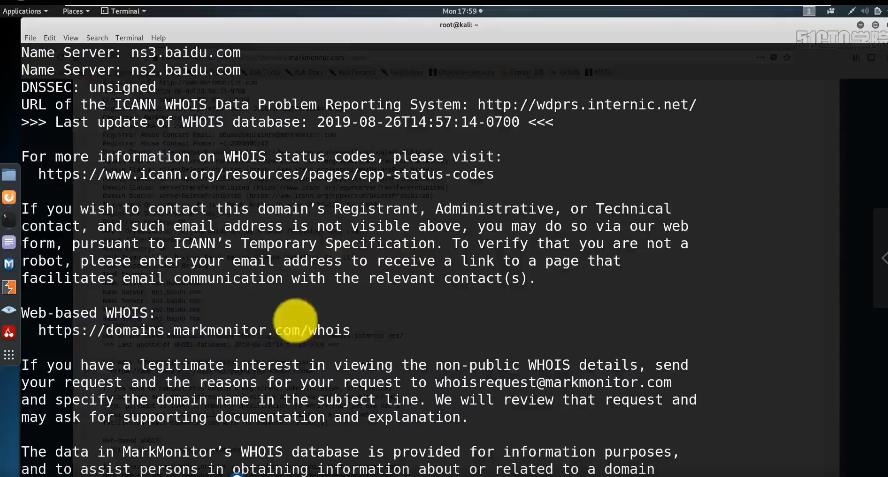This screenshot has width=888, height=477.
Task: Expand the Places dropdown in top panel
Action: 75,11
